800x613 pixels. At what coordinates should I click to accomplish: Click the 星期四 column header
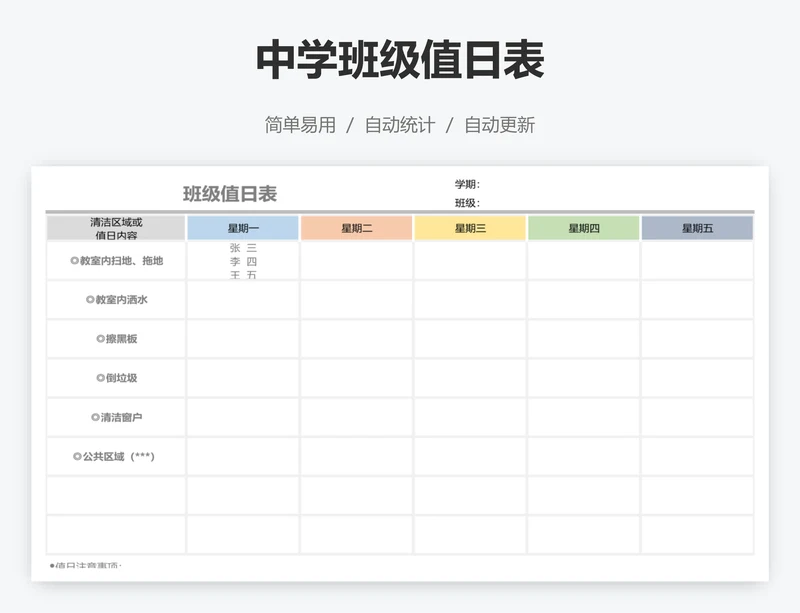[x=584, y=228]
